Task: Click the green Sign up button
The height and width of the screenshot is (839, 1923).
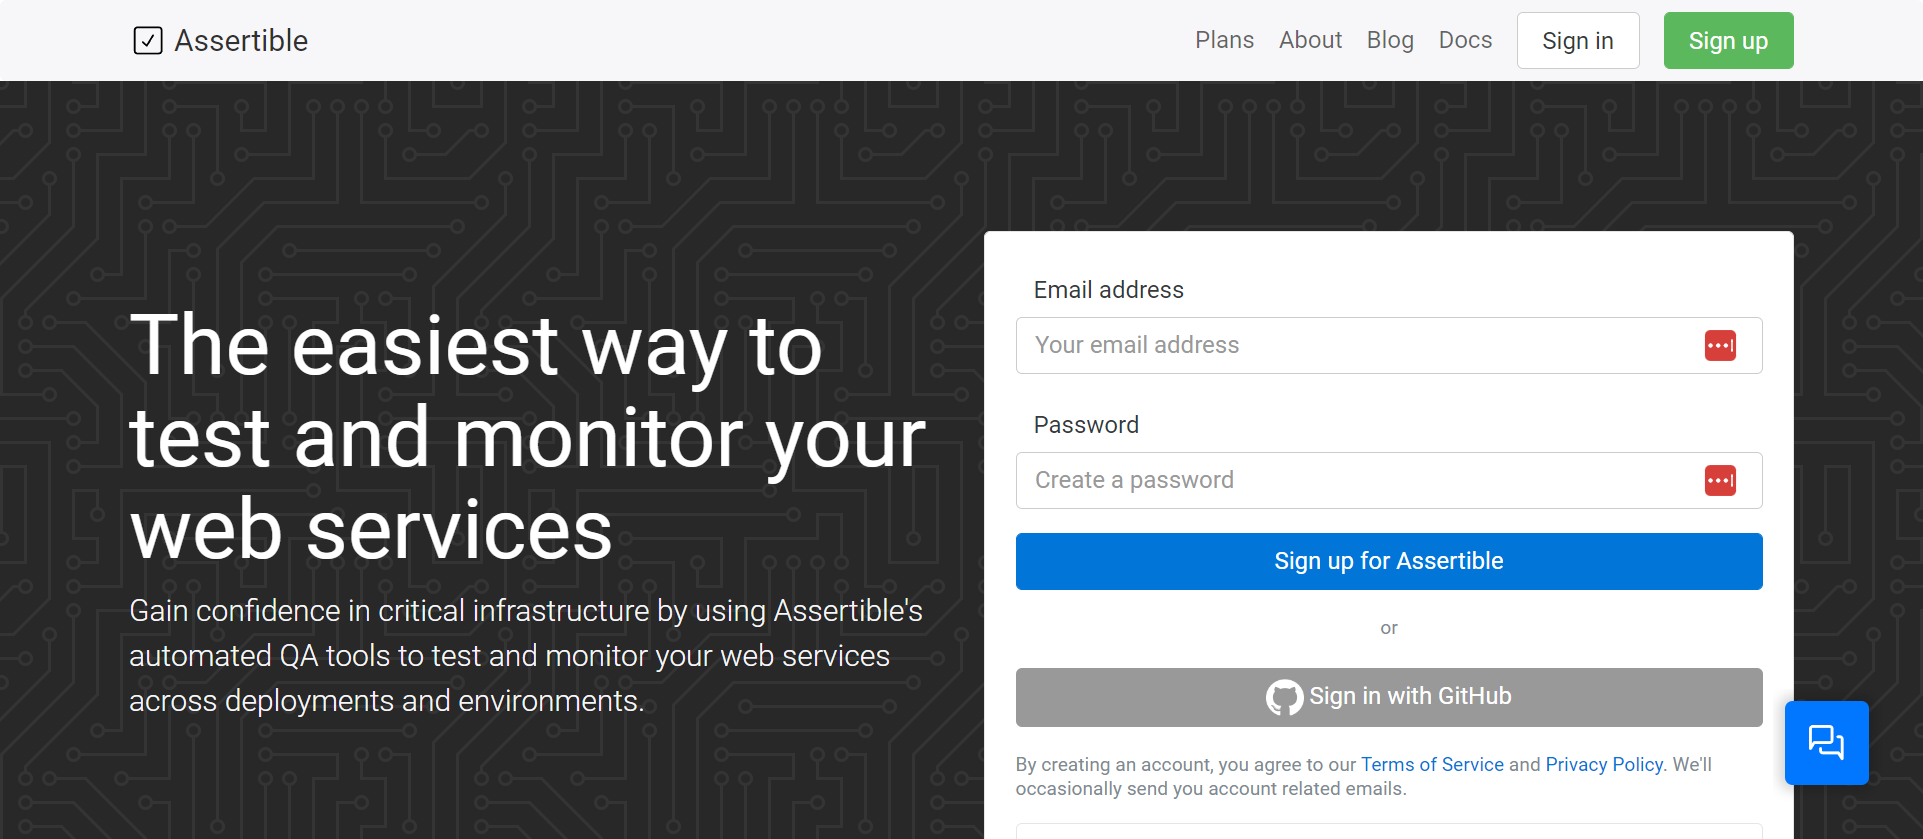Action: point(1728,41)
